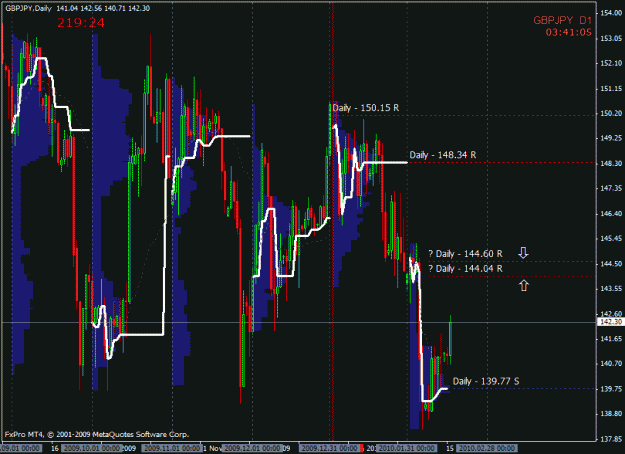Select the '? Daily - 144.60 R' label
Screen dimensions: 625x454
point(465,254)
